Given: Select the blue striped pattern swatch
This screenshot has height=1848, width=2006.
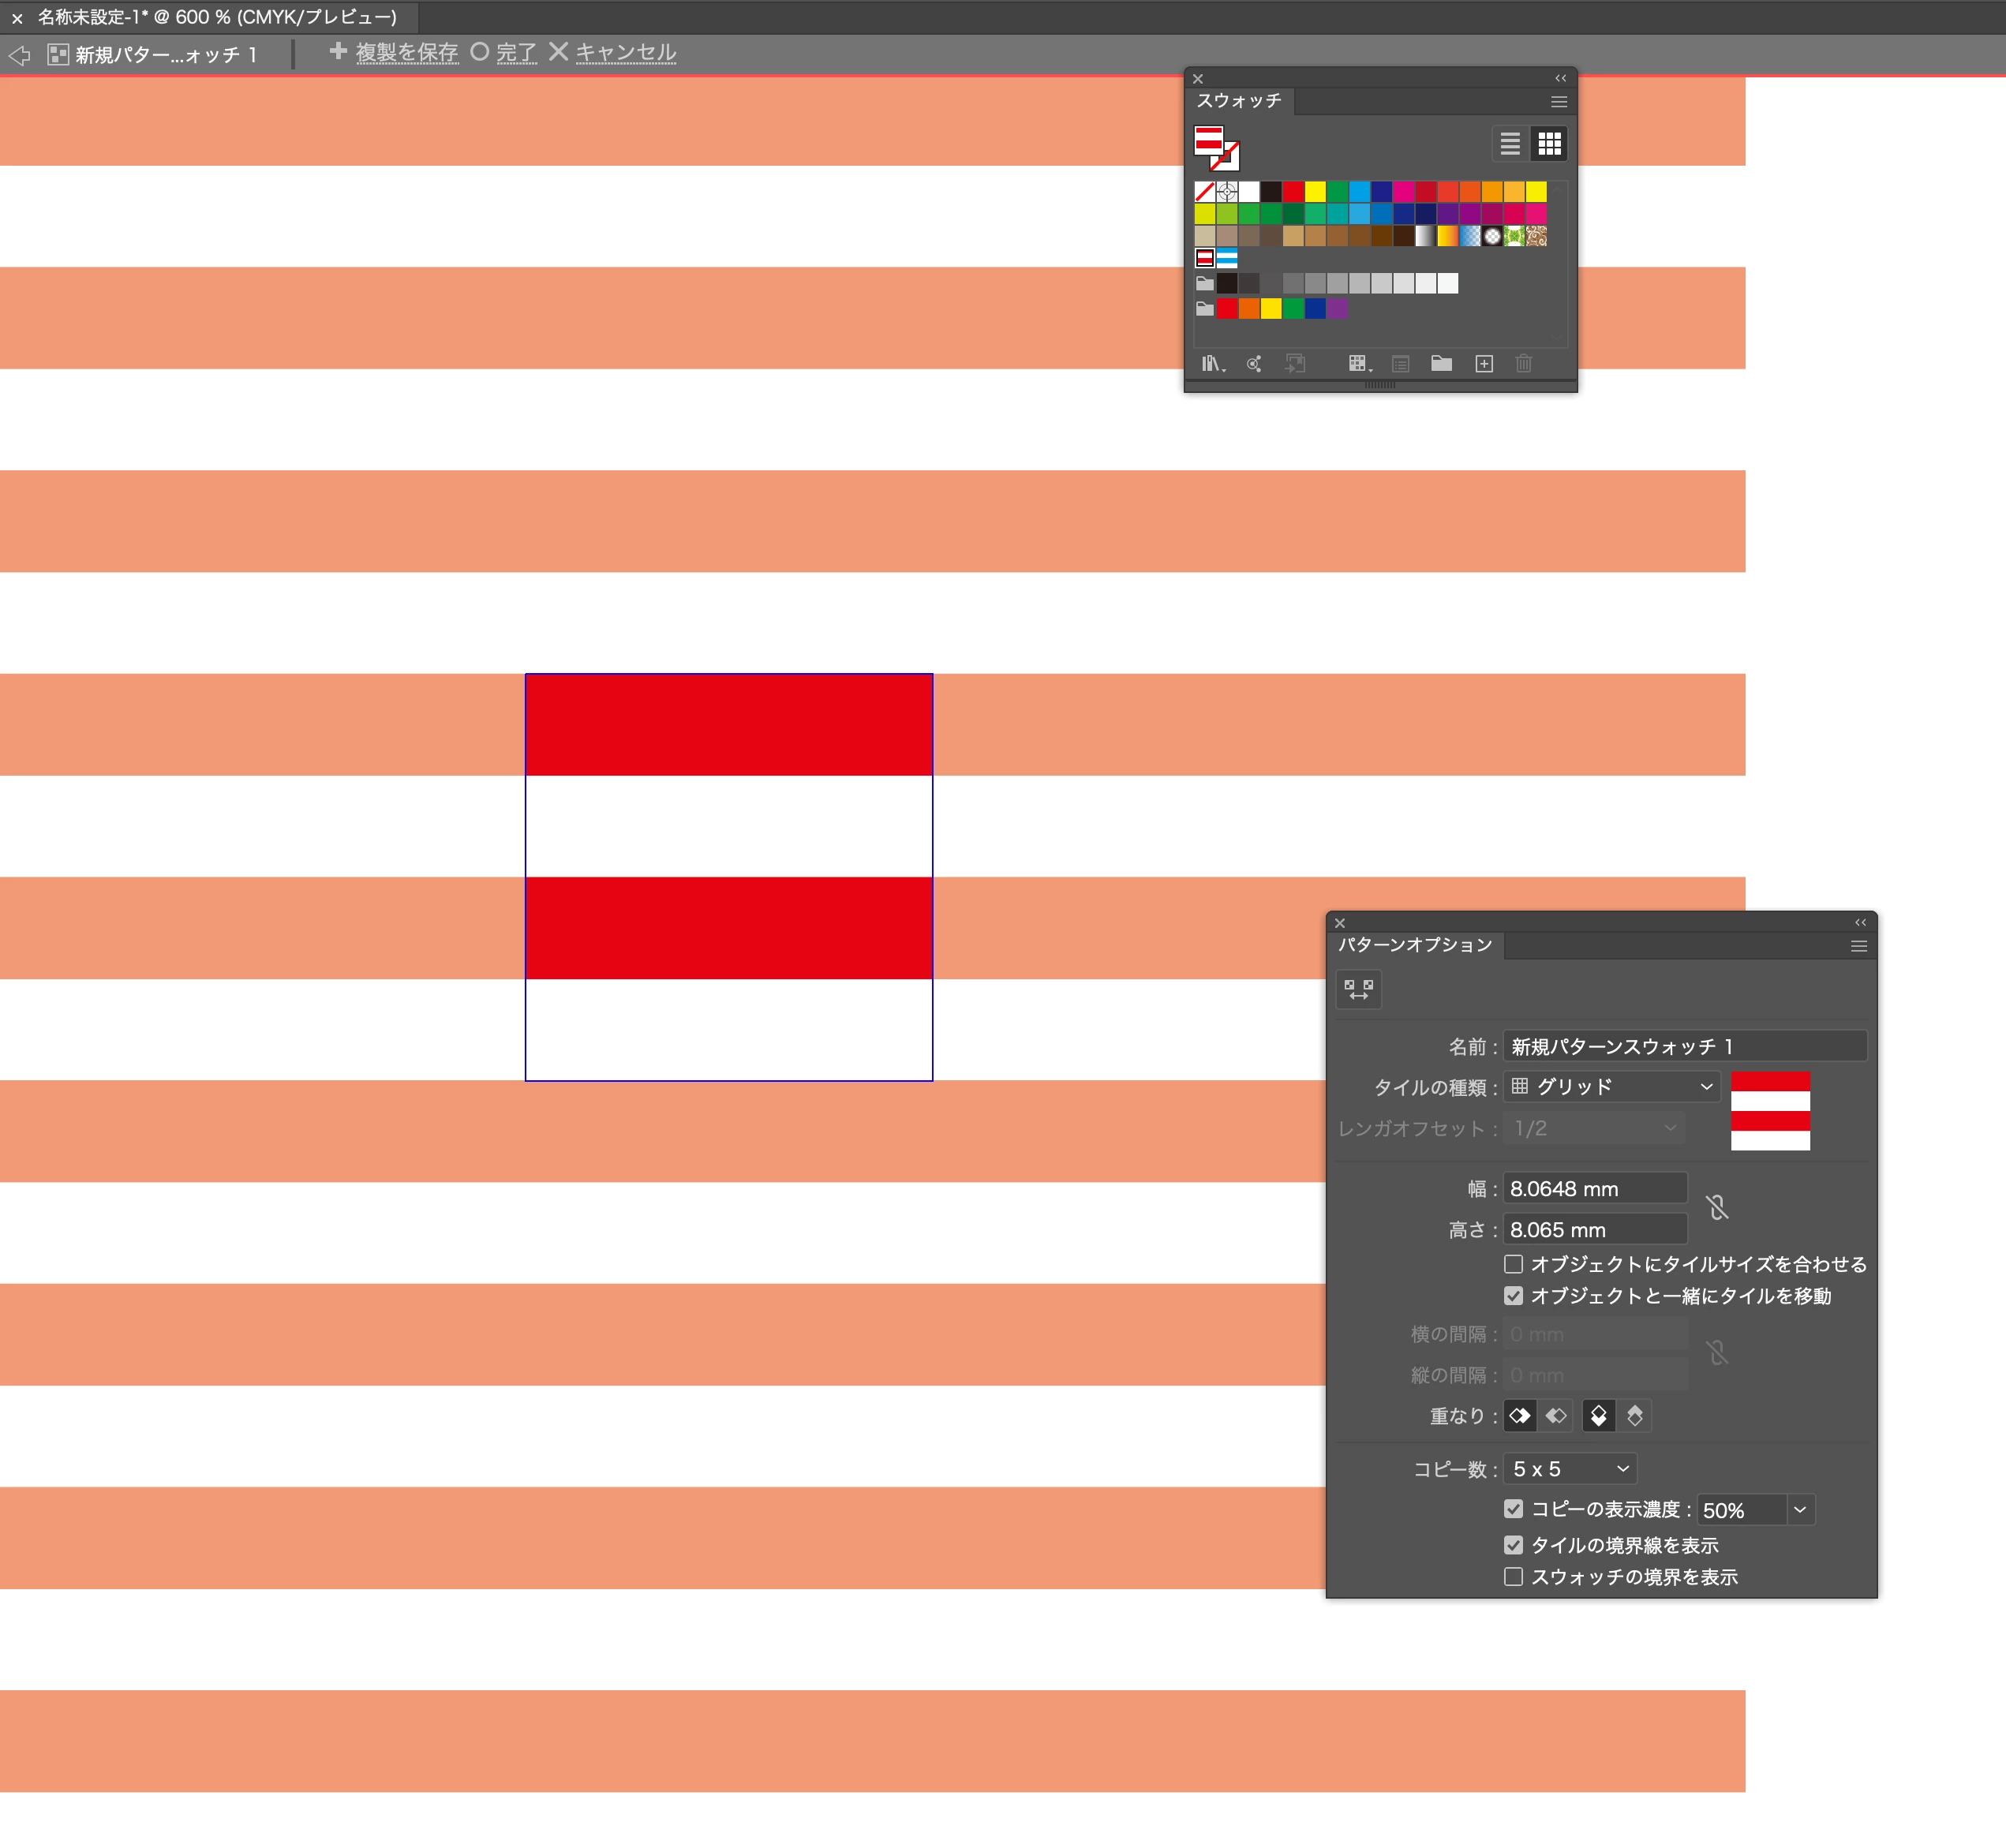Looking at the screenshot, I should pos(1227,259).
